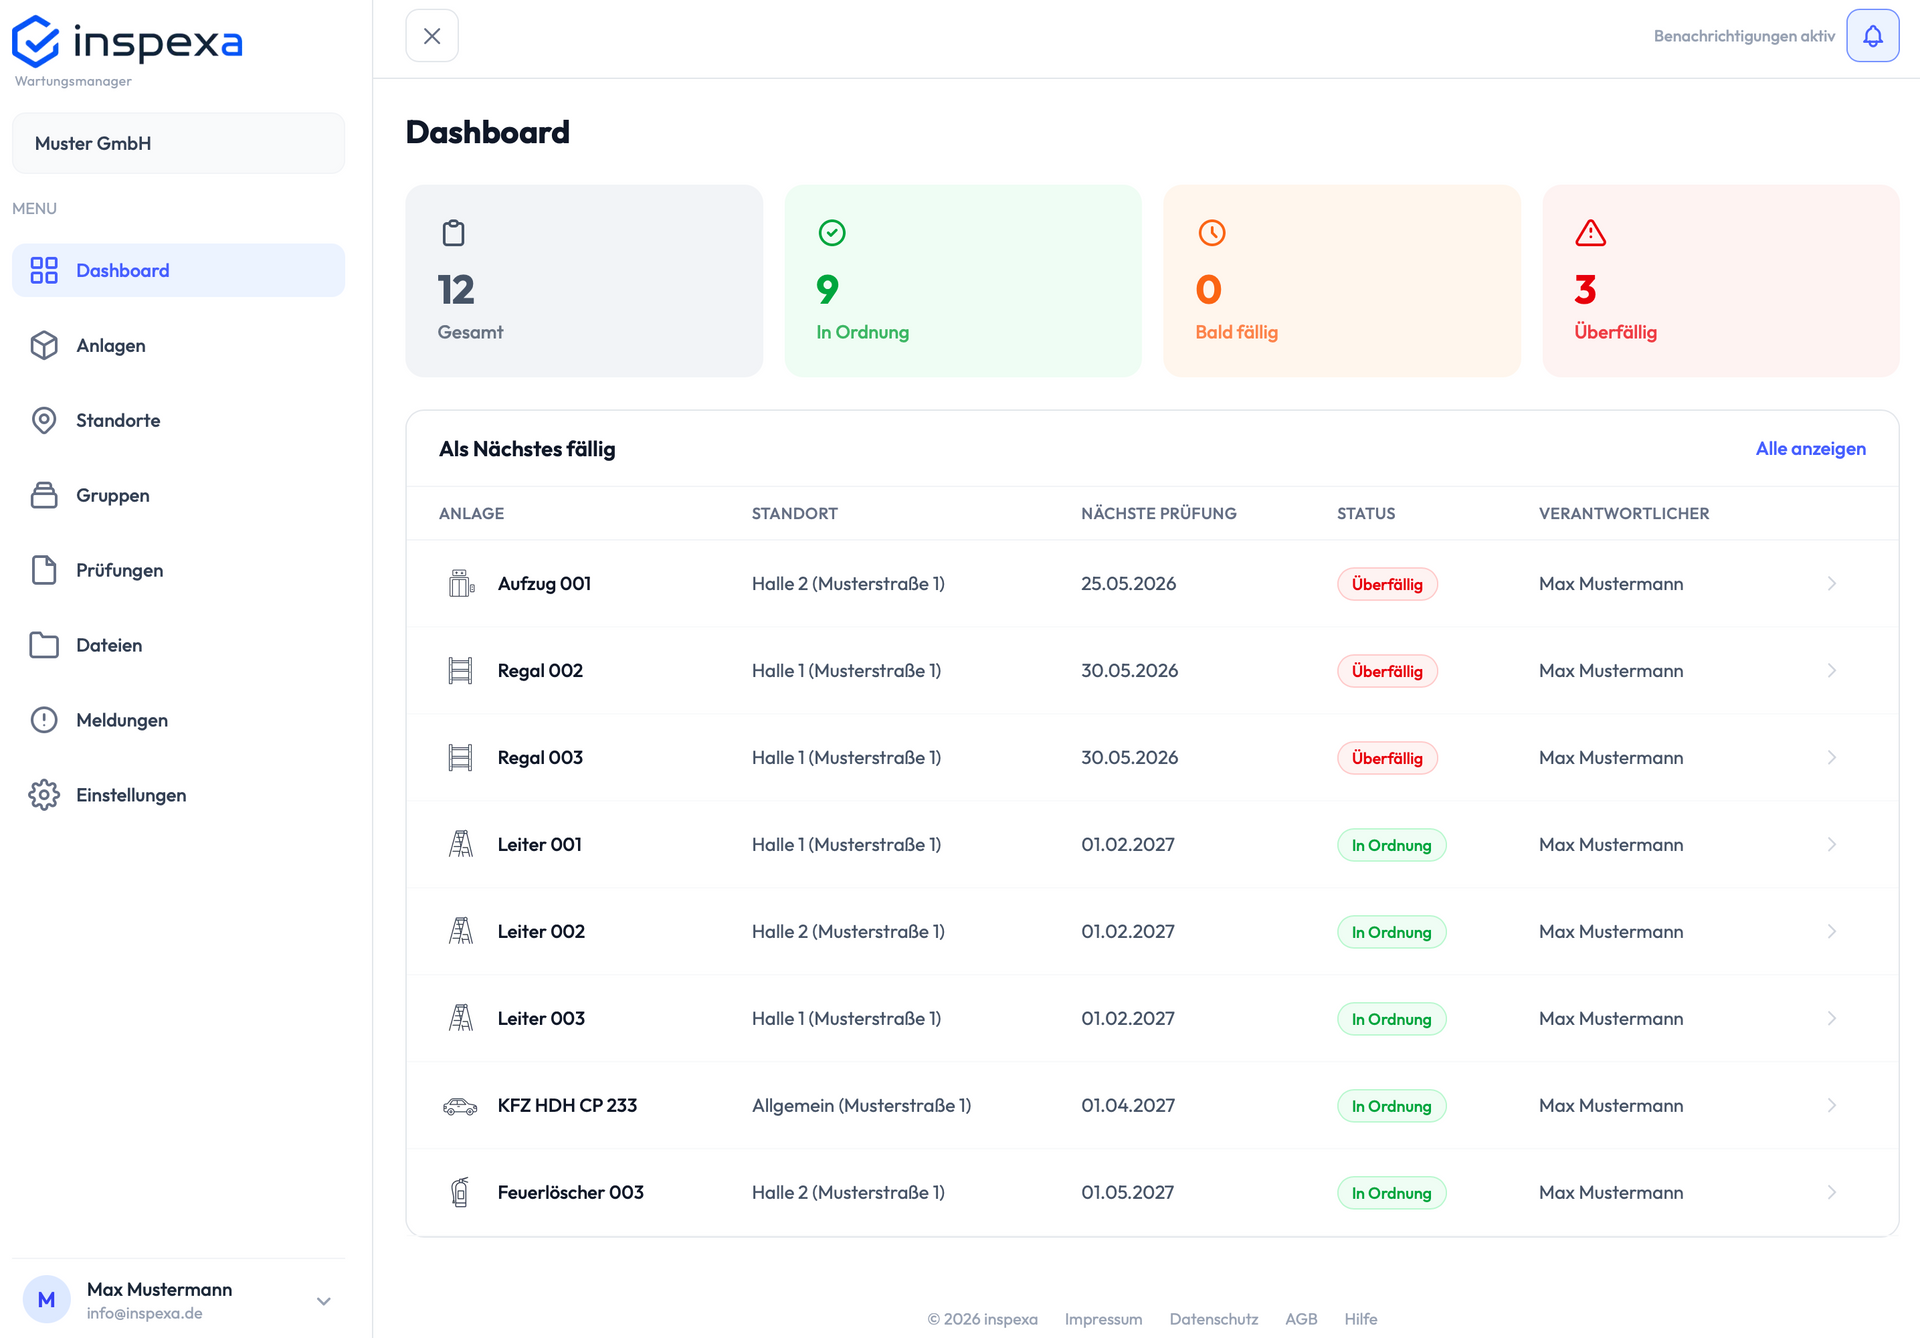Viewport: 1920px width, 1338px height.
Task: Click the Alle anzeigen link
Action: [1810, 449]
